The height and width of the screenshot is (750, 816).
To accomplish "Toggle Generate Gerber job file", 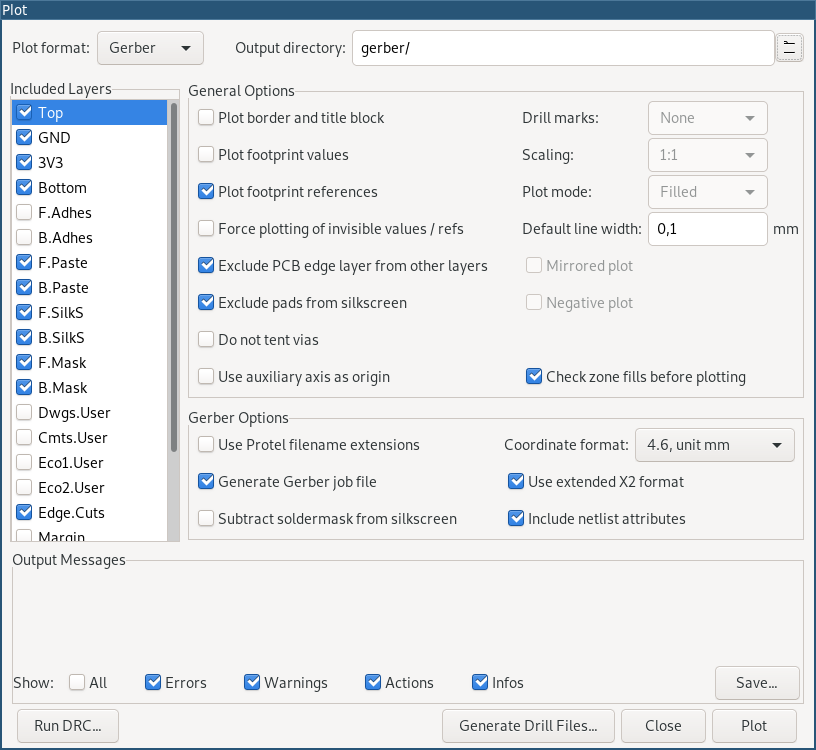I will pyautogui.click(x=206, y=481).
